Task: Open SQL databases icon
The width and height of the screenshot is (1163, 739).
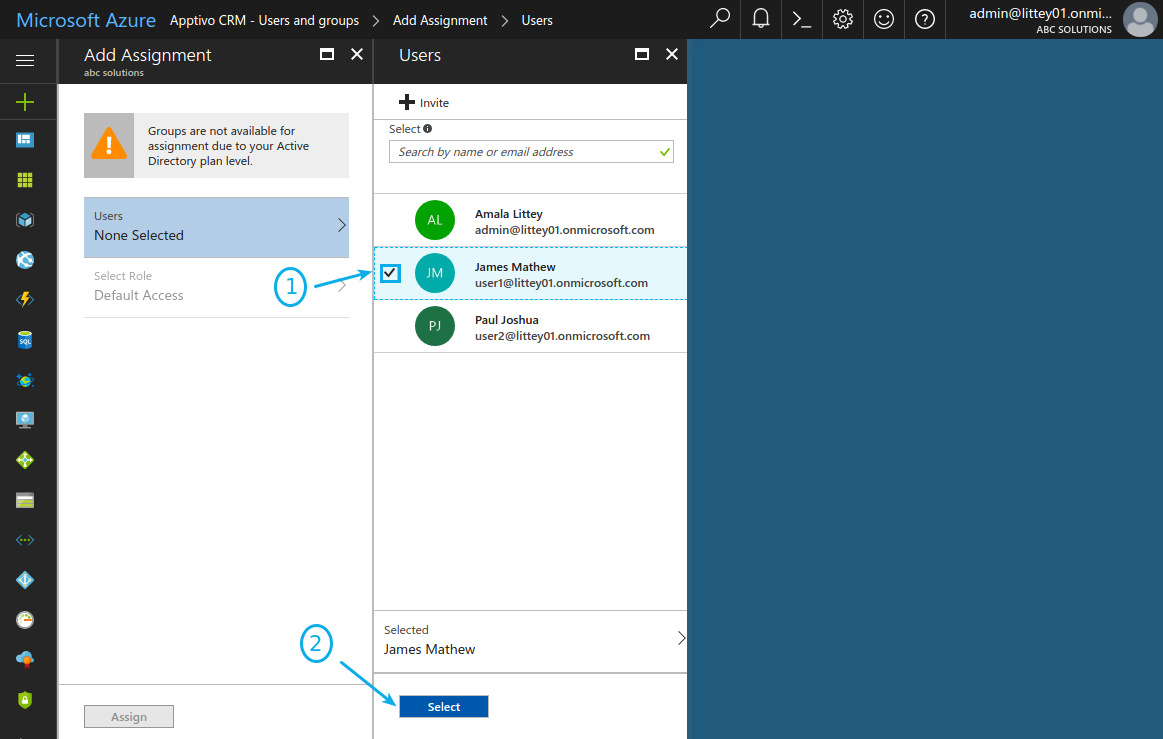Action: pos(25,340)
